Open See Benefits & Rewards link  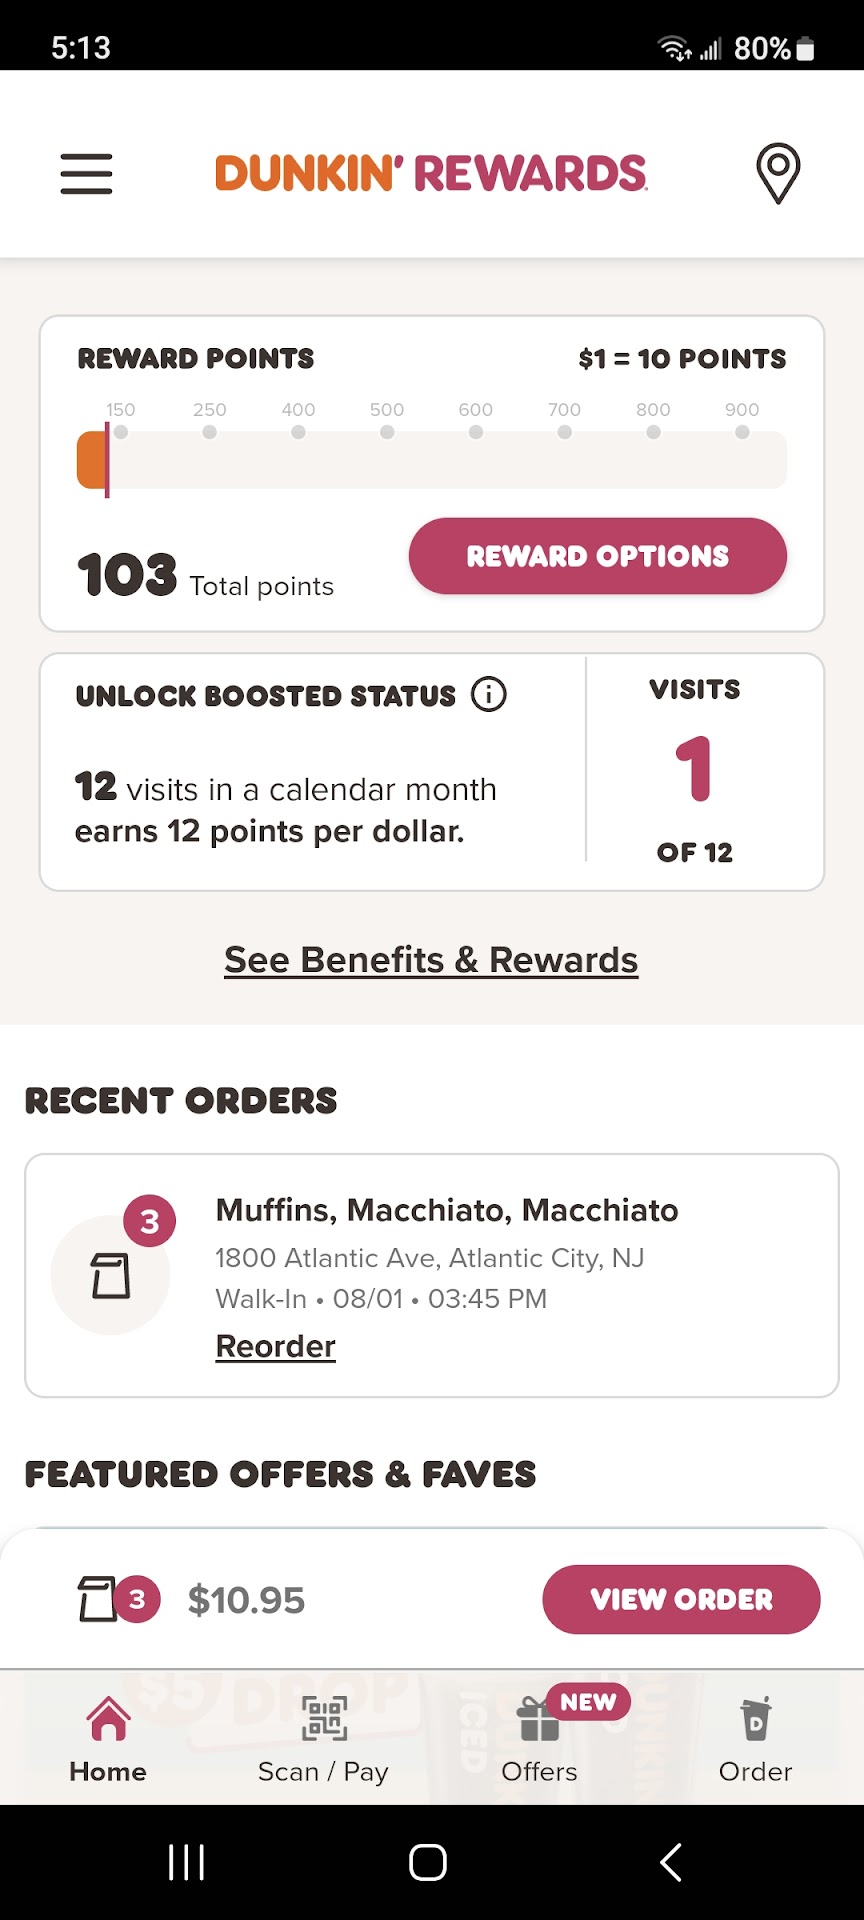coord(431,960)
